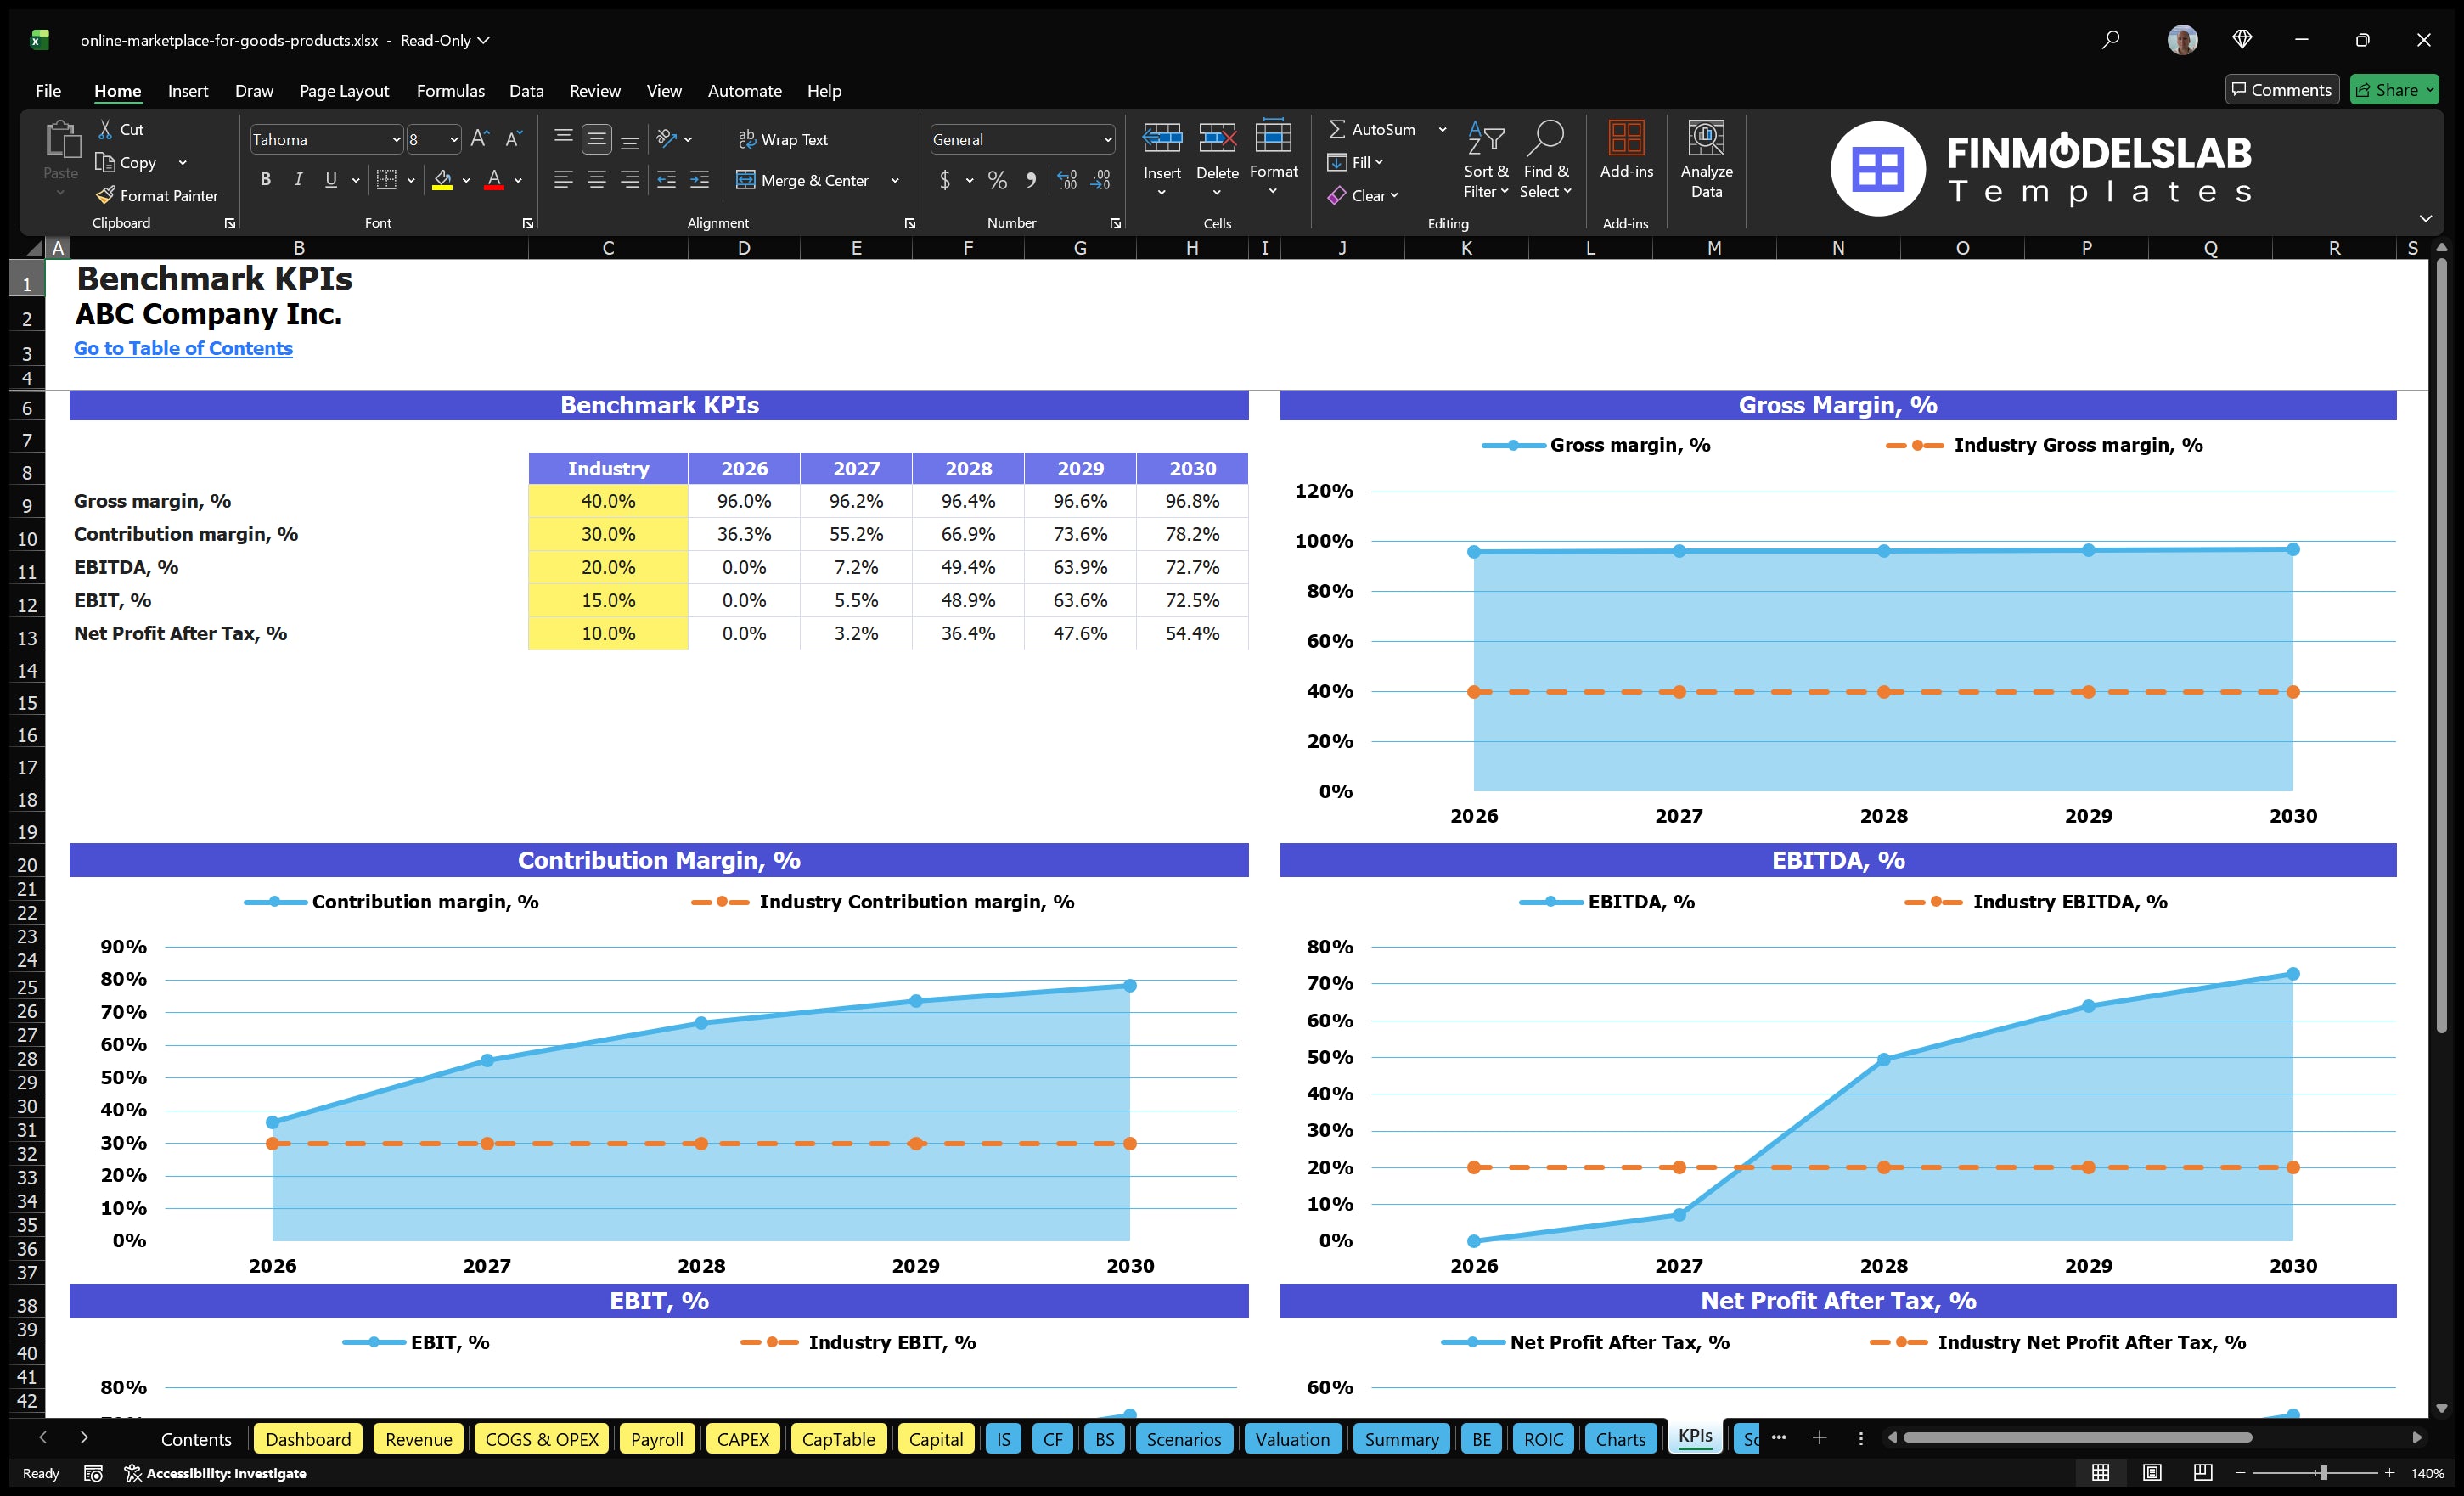The height and width of the screenshot is (1496, 2464).
Task: Apply Percent Style number format
Action: (997, 180)
